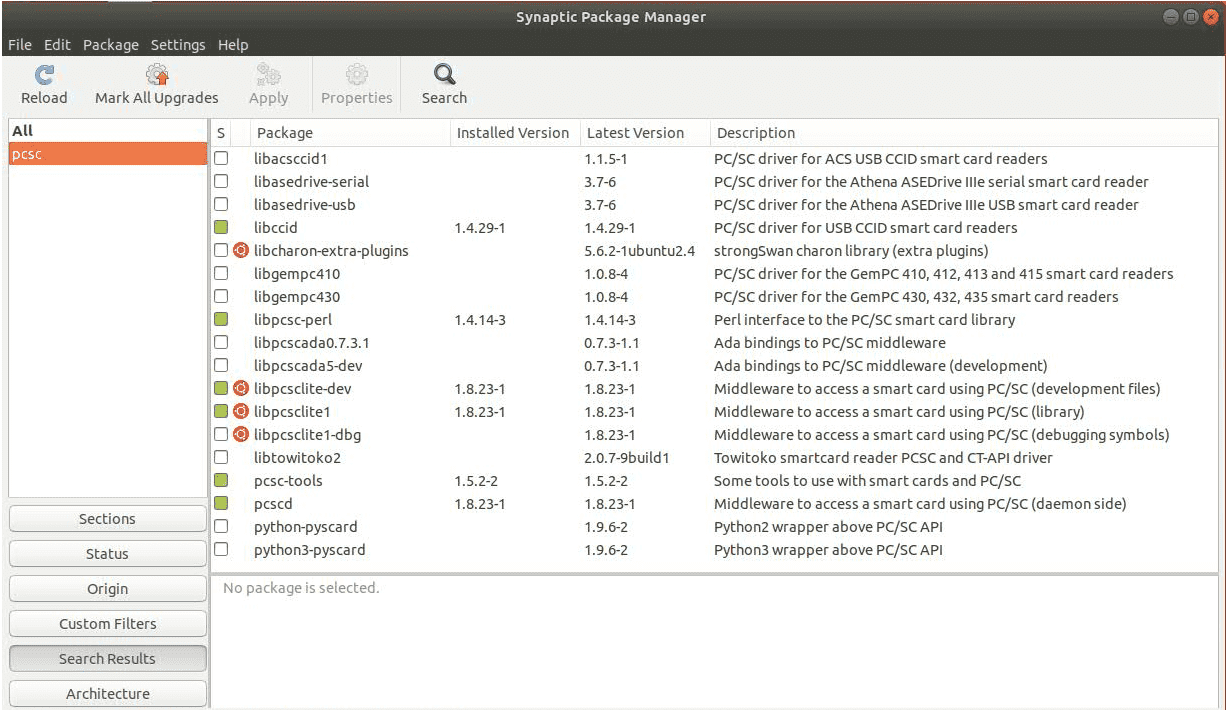Click Ubuntu support icon beside libpcsclite-dev
Screen dimensions: 1226x710
click(x=240, y=389)
